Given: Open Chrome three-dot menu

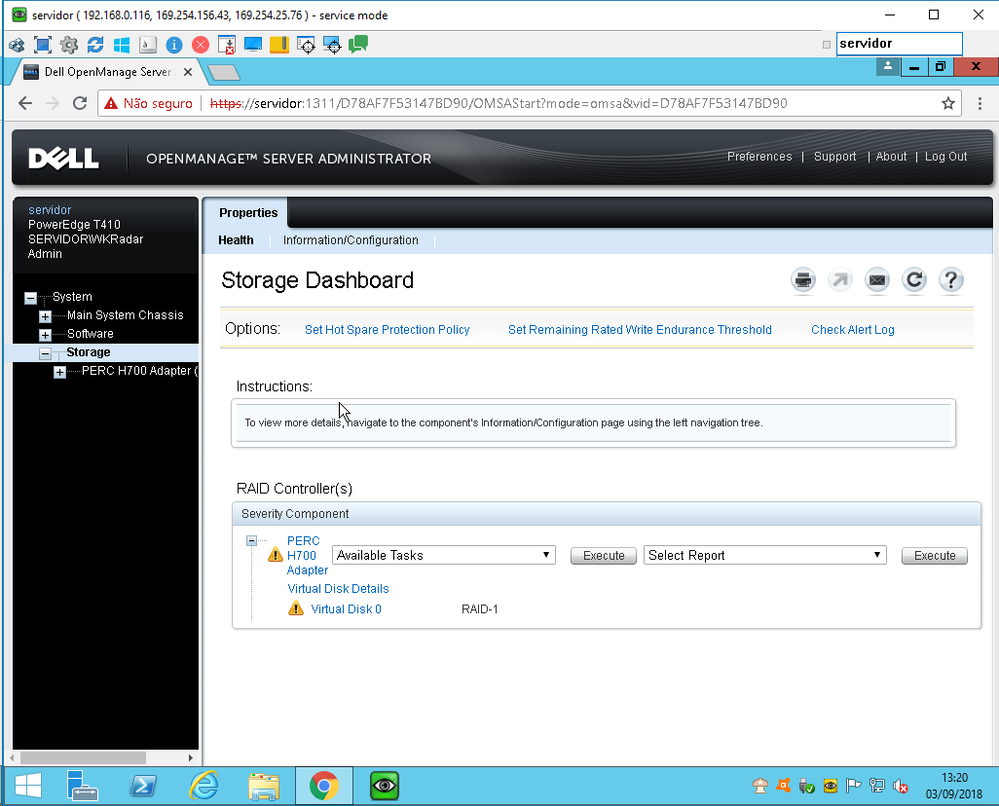Looking at the screenshot, I should [x=980, y=103].
